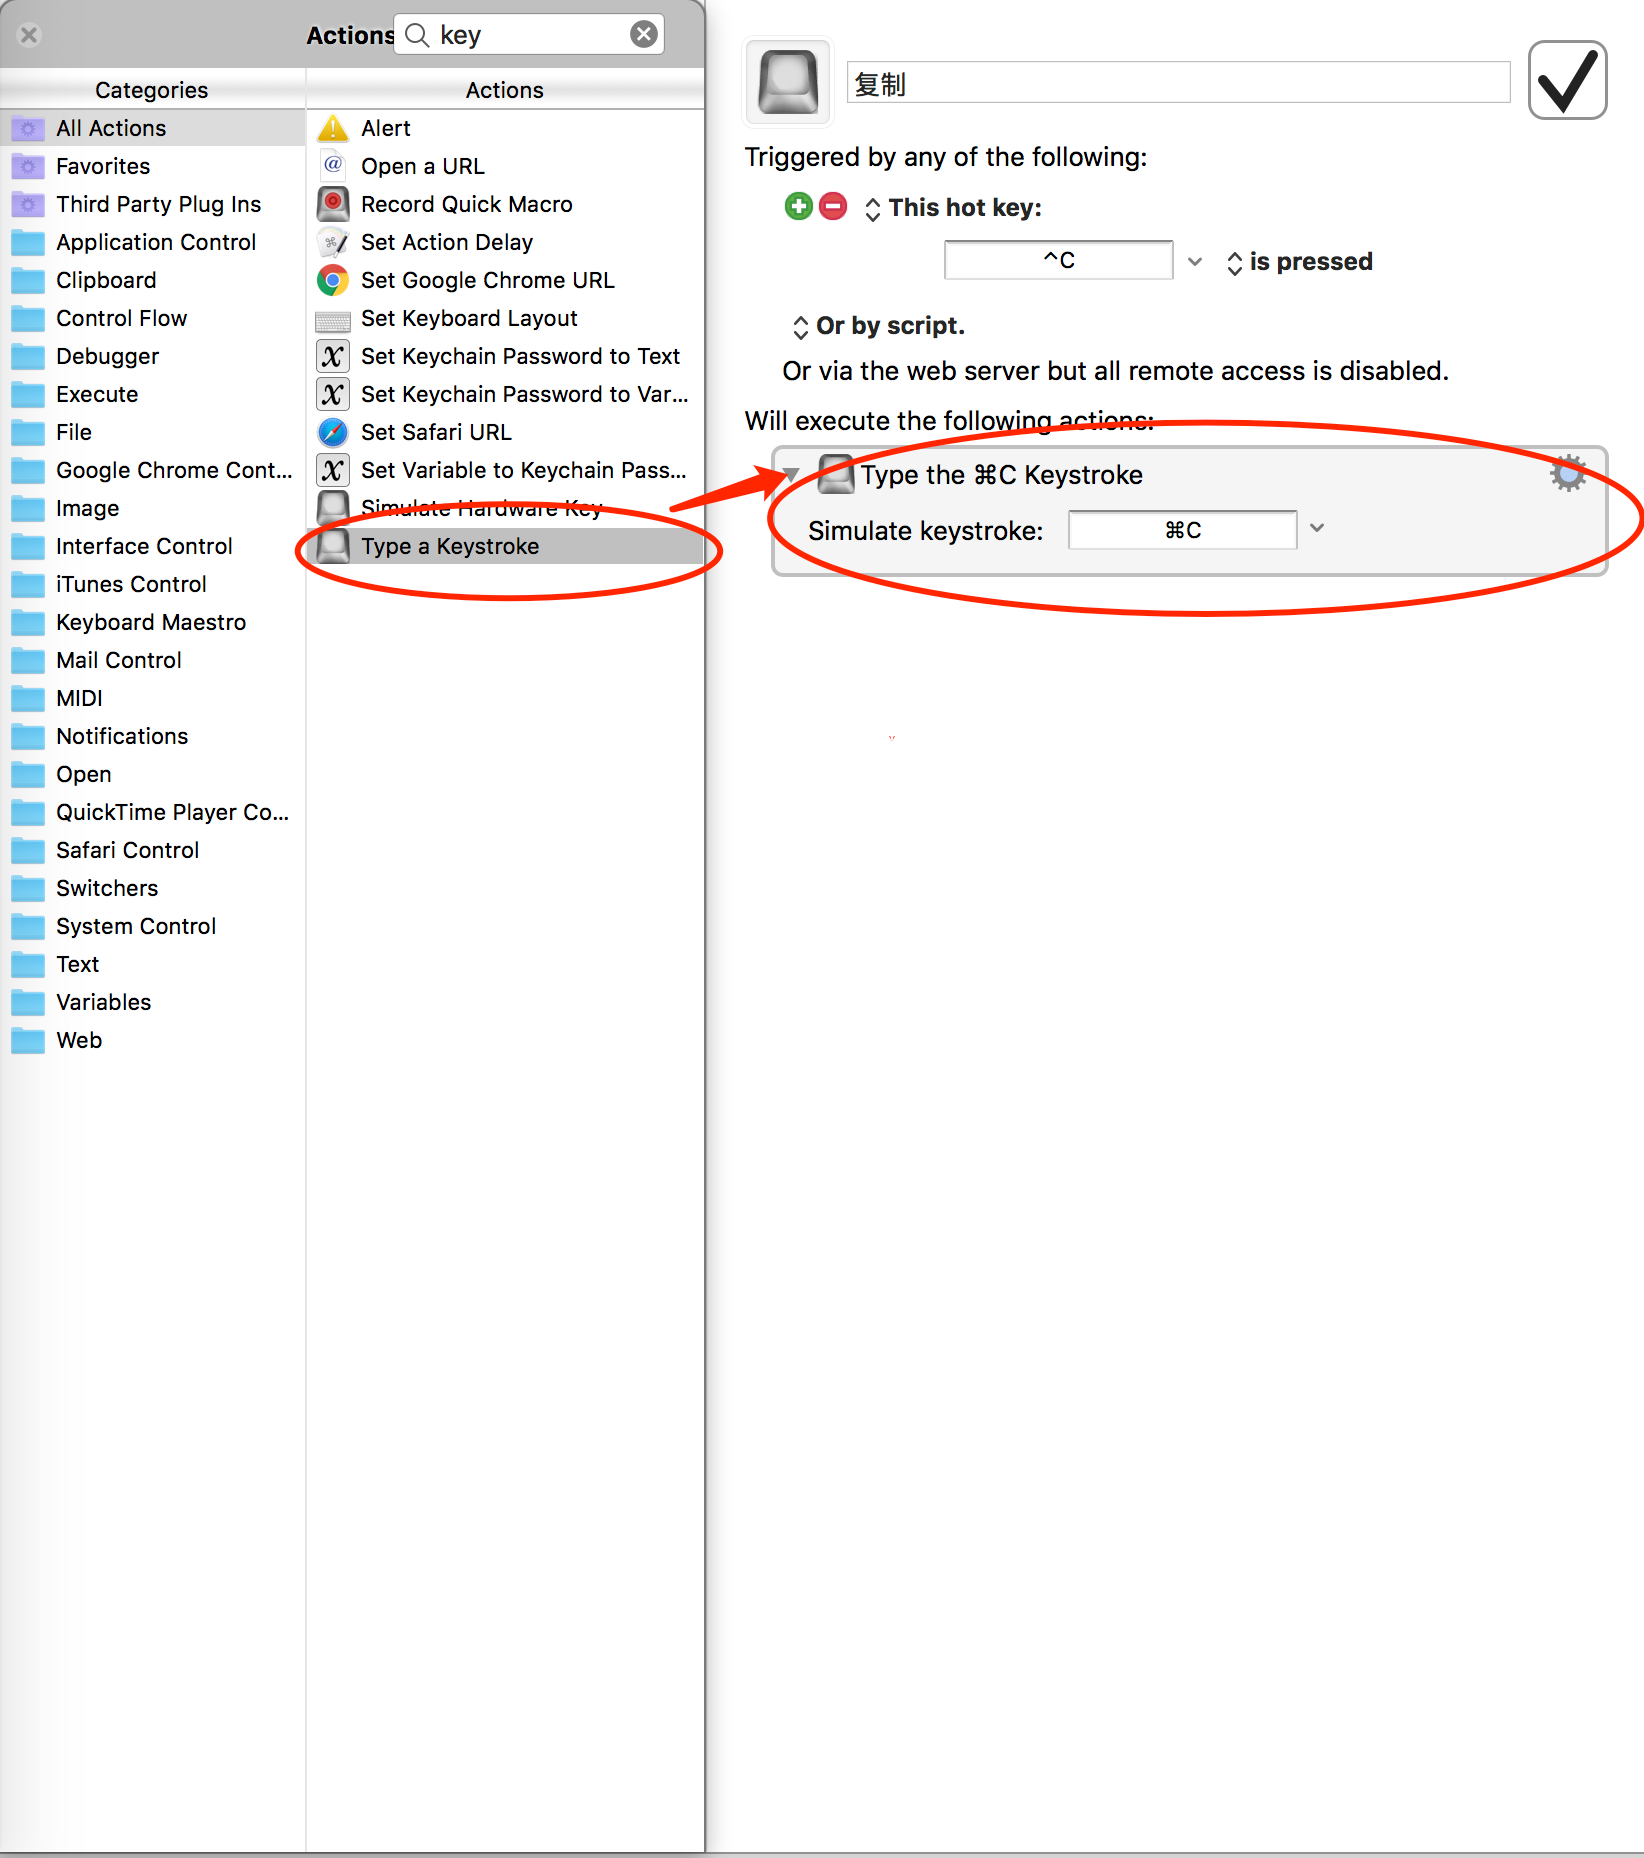Image resolution: width=1644 pixels, height=1858 pixels.
Task: Click the ^C hot key field
Action: 1059,260
